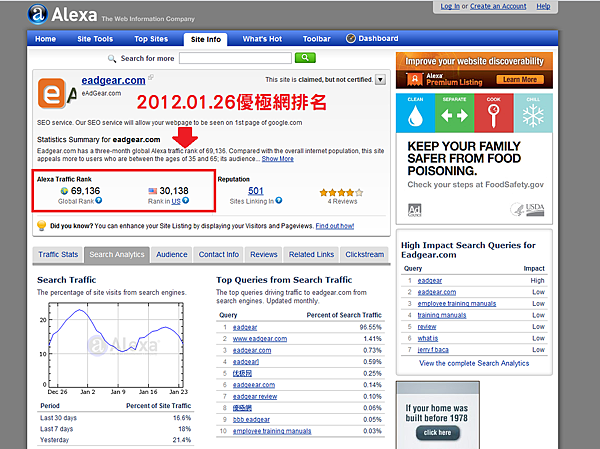Click the Find out how link
Screen dimensions: 600x449
click(335, 226)
